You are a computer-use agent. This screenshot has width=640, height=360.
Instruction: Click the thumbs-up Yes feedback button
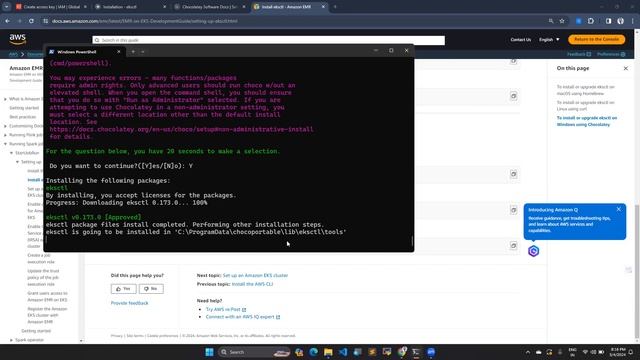pyautogui.click(x=124, y=289)
